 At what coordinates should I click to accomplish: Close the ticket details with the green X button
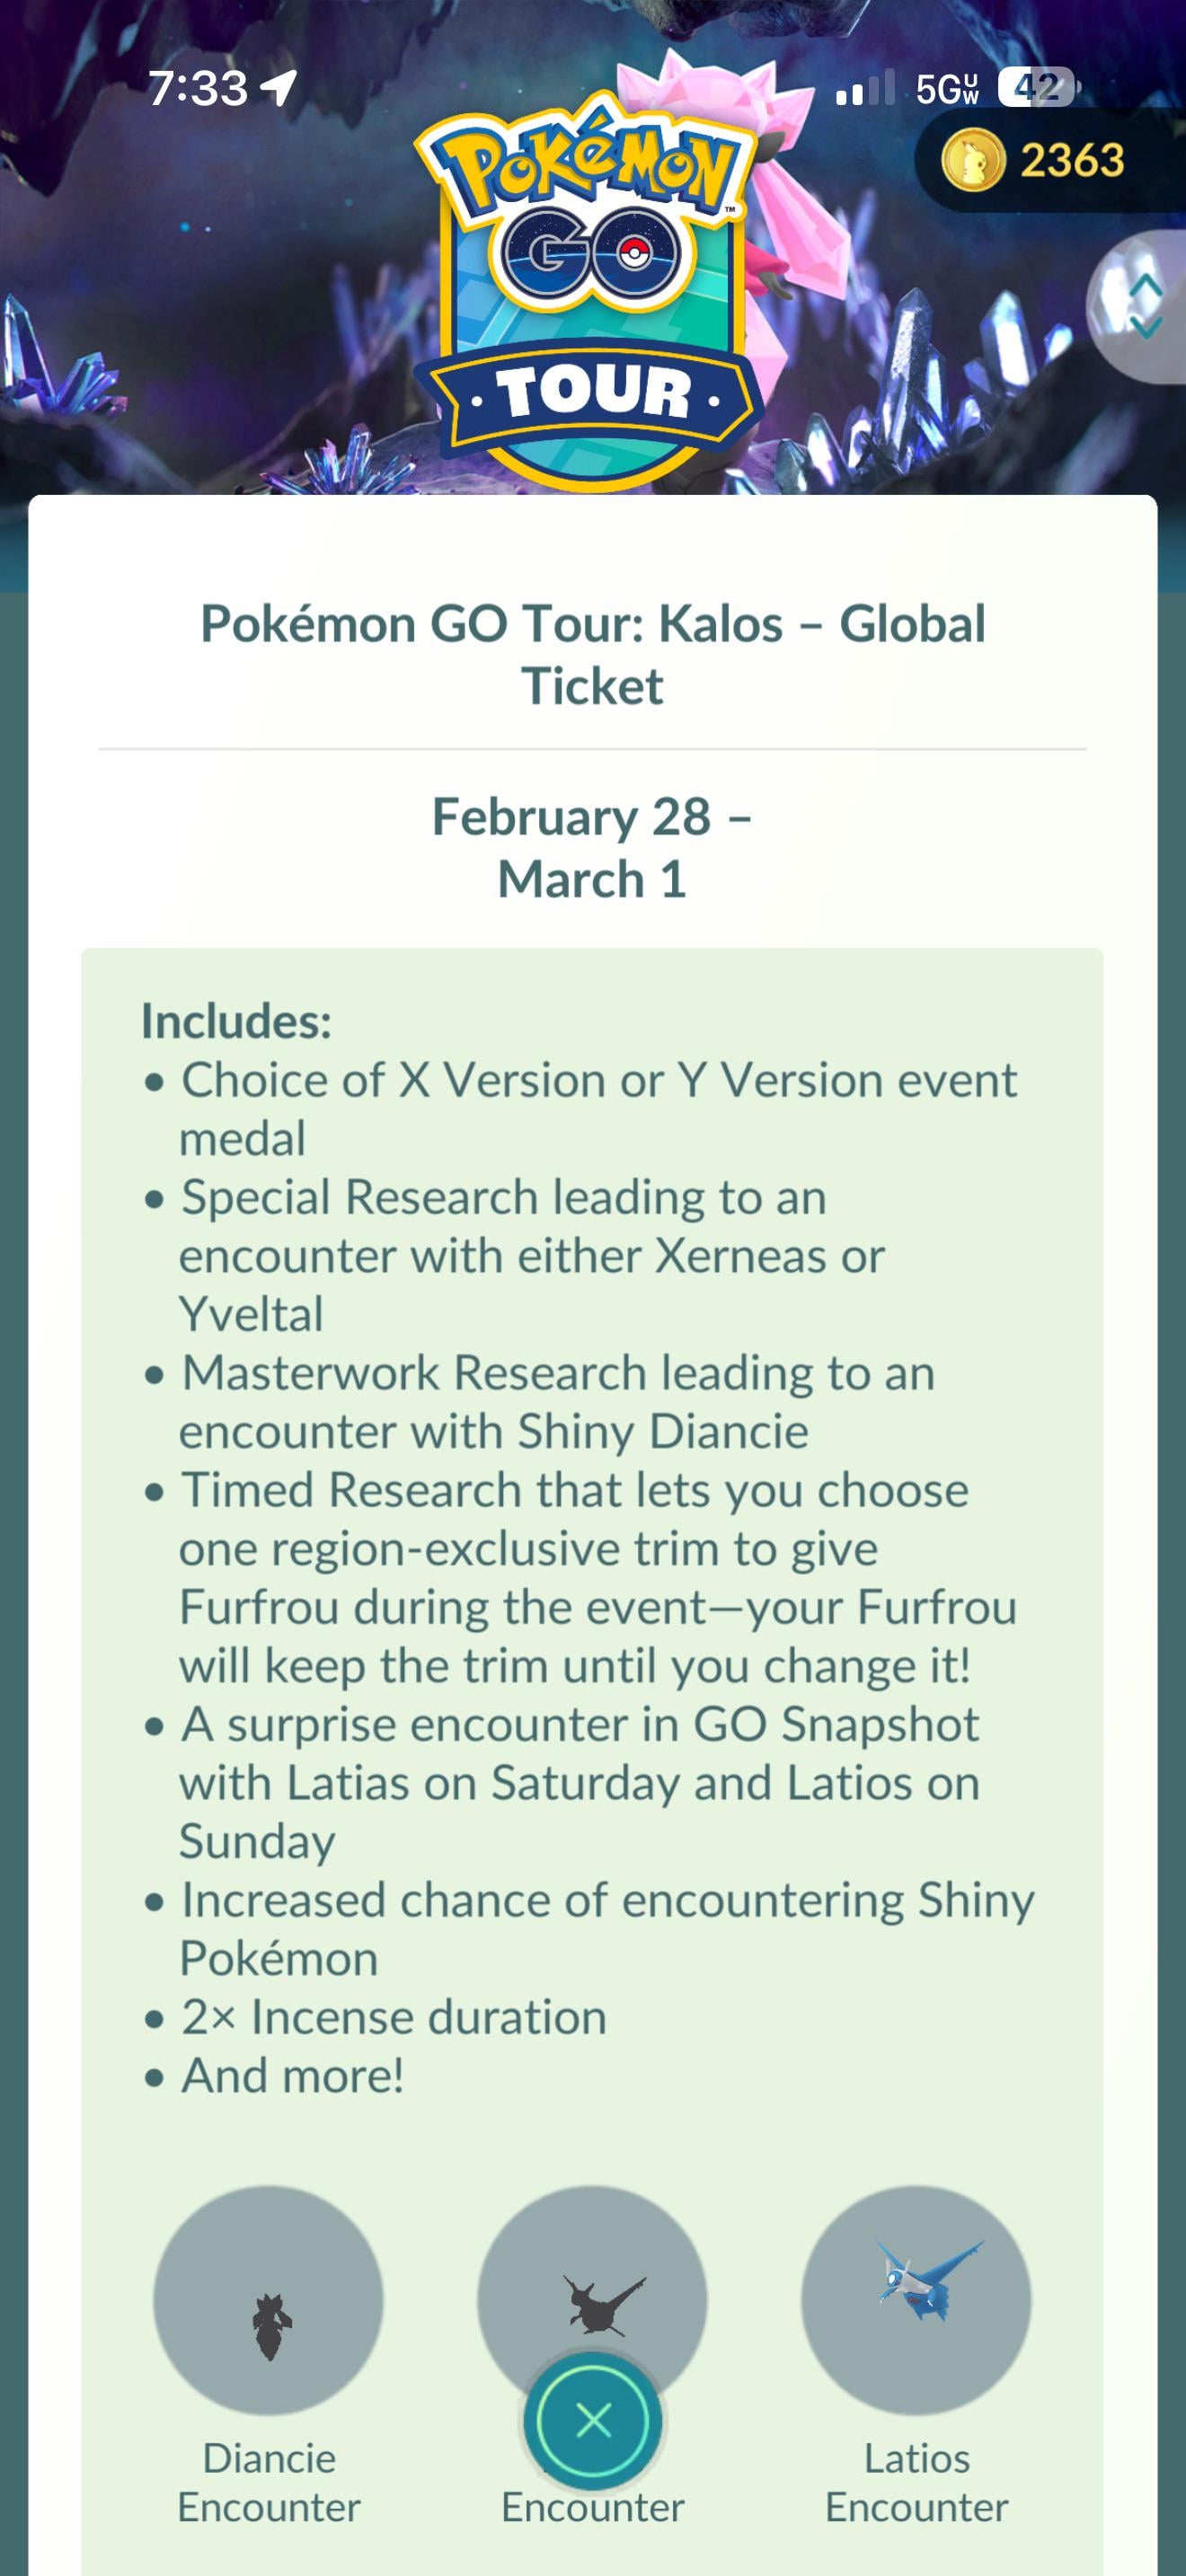(x=593, y=2420)
